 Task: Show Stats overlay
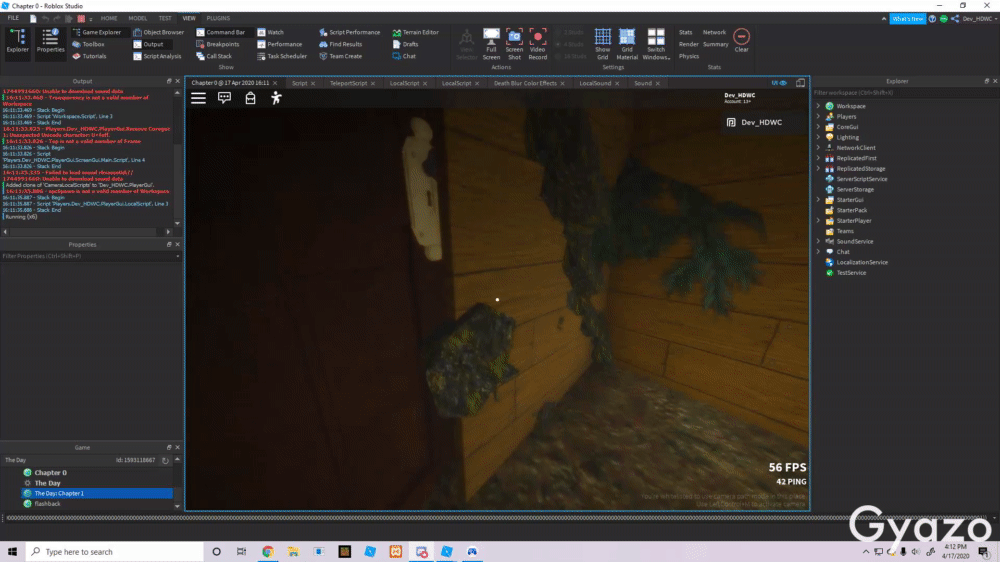click(686, 32)
